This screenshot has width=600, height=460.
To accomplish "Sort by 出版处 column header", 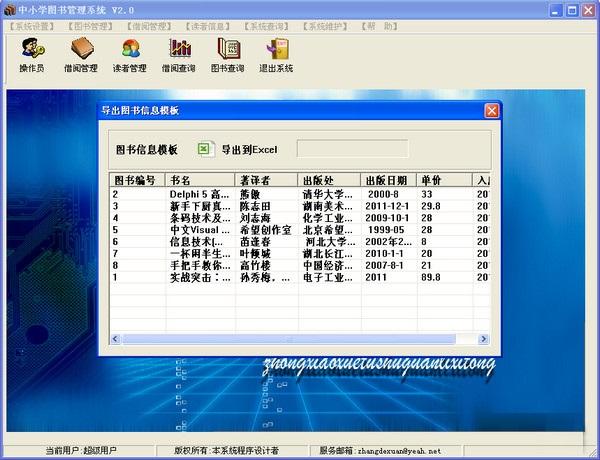I will (329, 180).
